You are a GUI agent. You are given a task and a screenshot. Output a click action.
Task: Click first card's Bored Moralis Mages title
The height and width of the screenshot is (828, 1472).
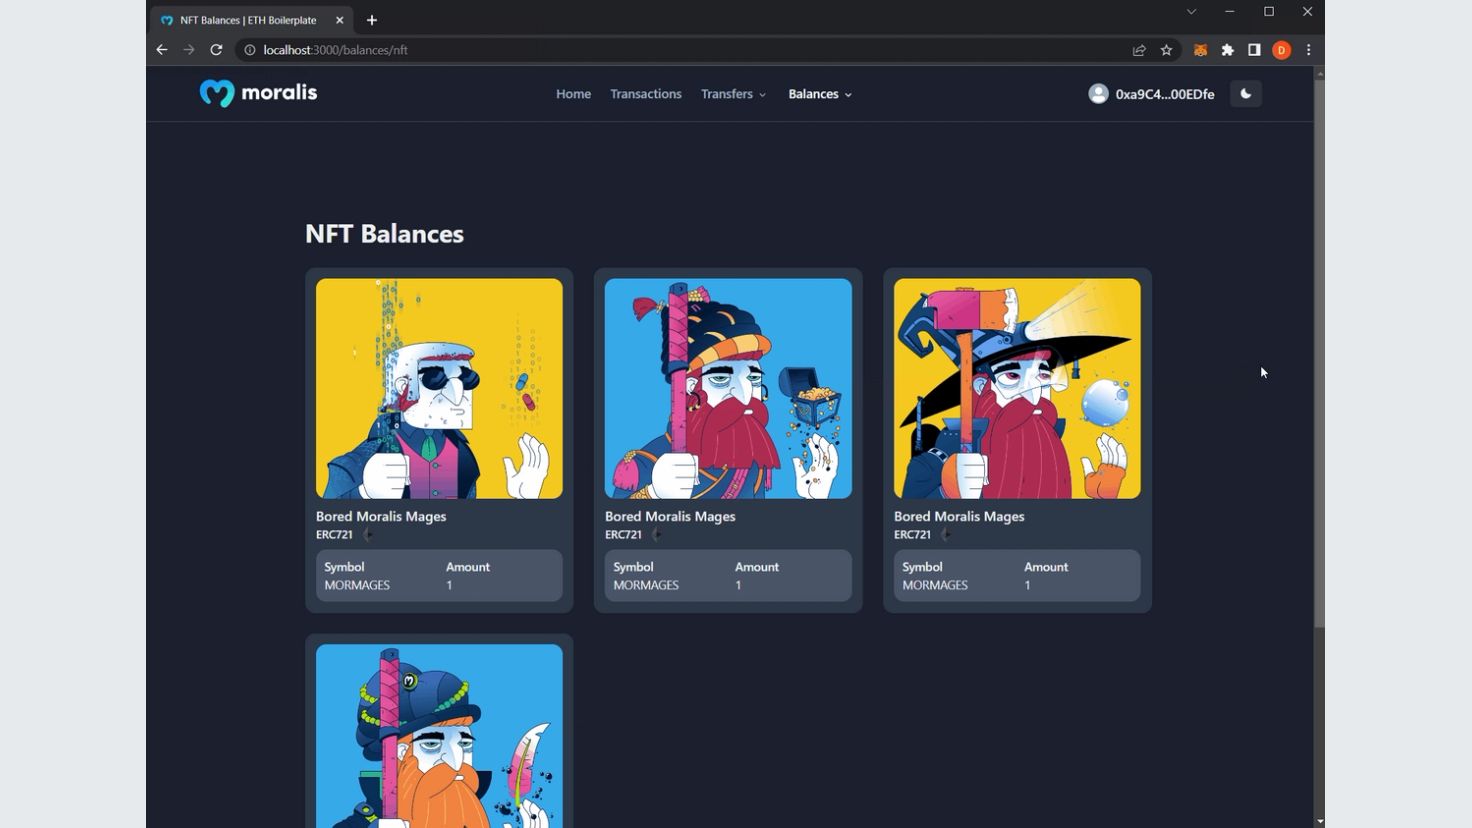tap(381, 517)
